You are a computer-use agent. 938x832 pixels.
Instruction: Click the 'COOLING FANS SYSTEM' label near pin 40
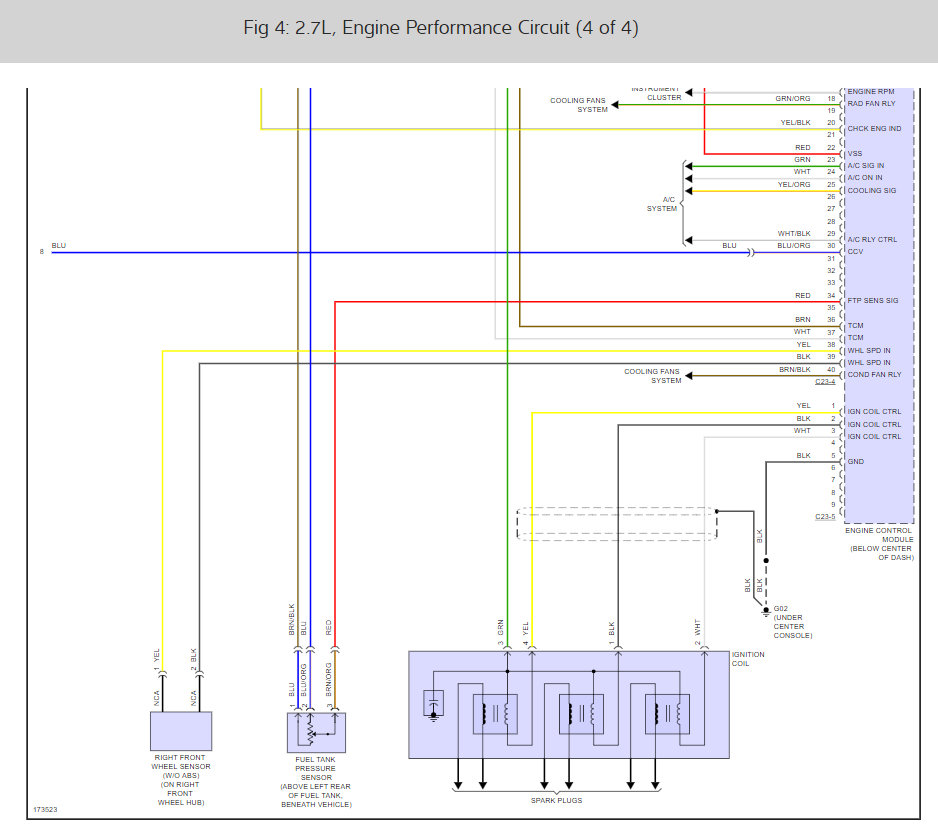[653, 376]
